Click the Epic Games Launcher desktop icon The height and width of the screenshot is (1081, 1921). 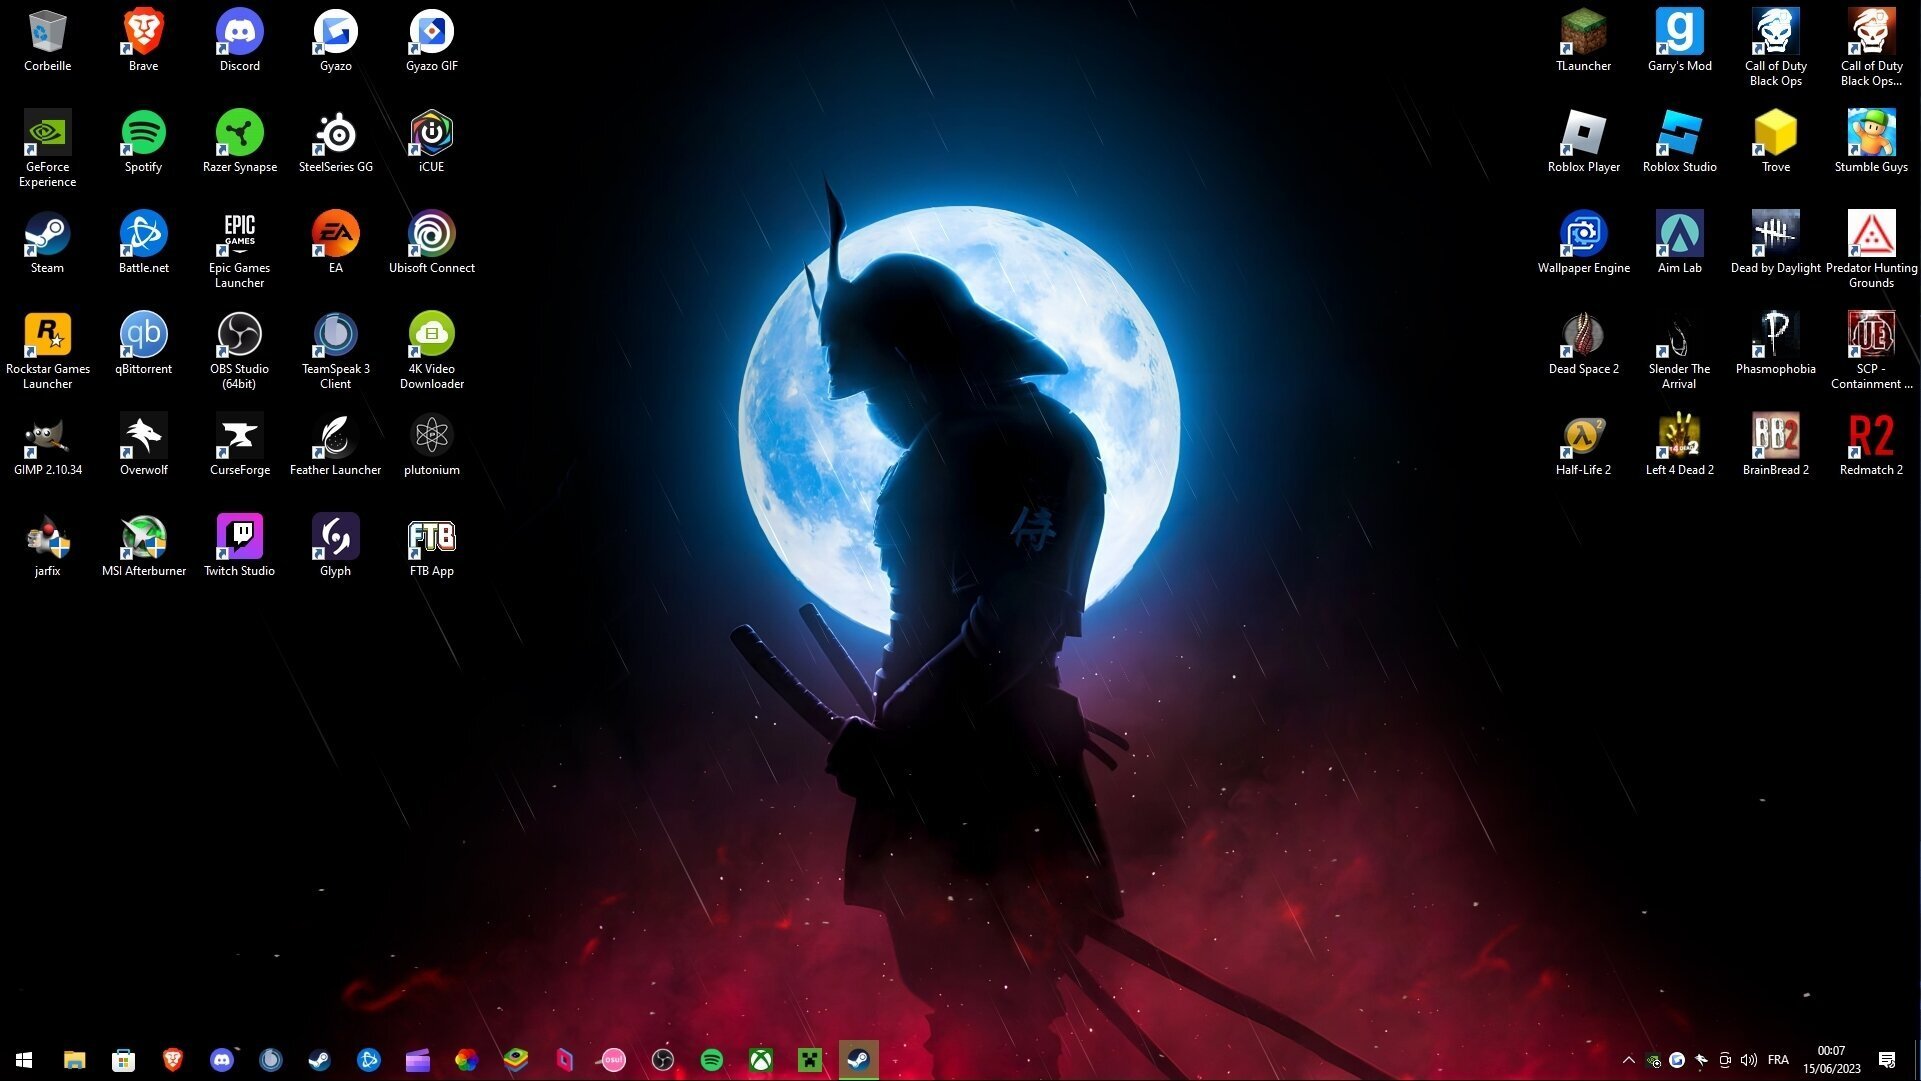[239, 235]
